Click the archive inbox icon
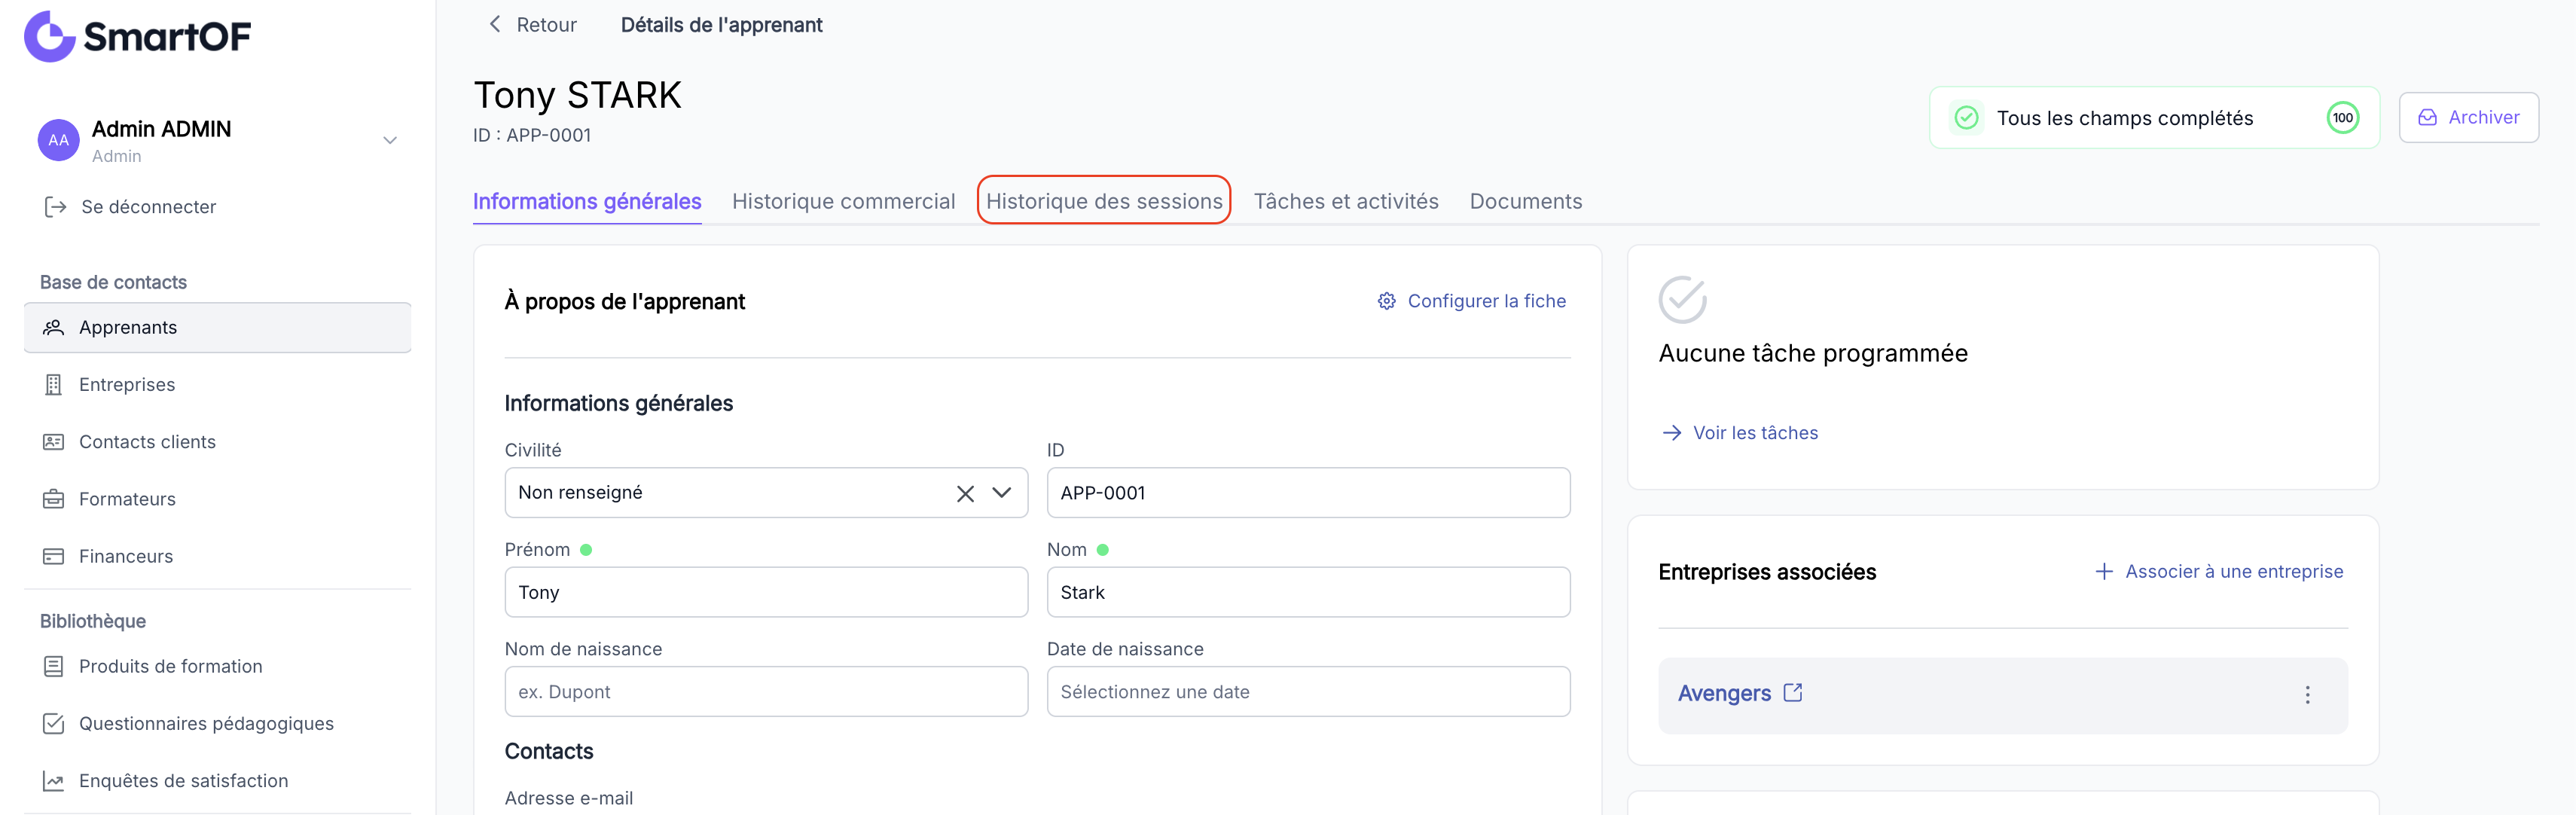Image resolution: width=2576 pixels, height=815 pixels. point(2427,118)
